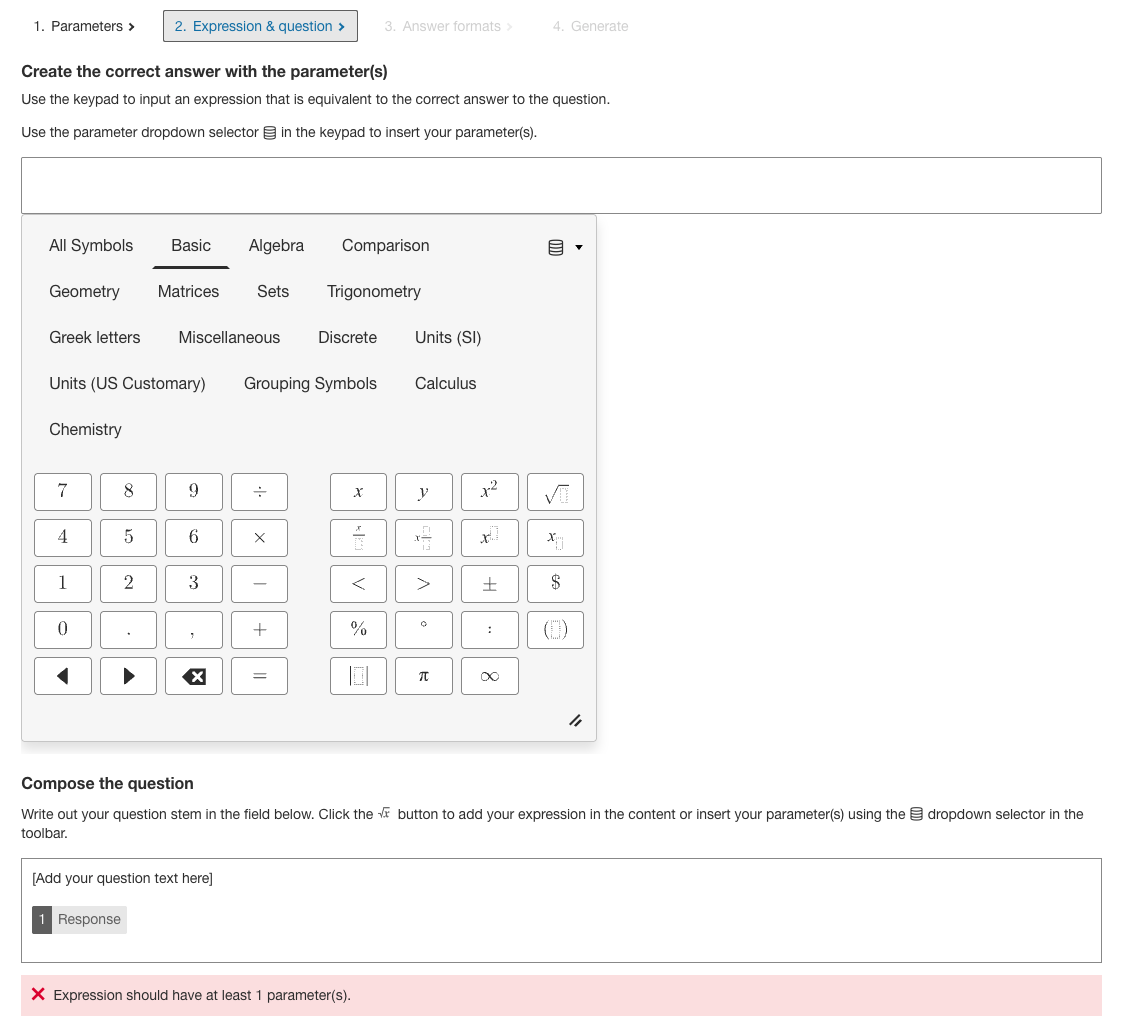Insert the fraction template
The width and height of the screenshot is (1121, 1036).
click(x=358, y=538)
